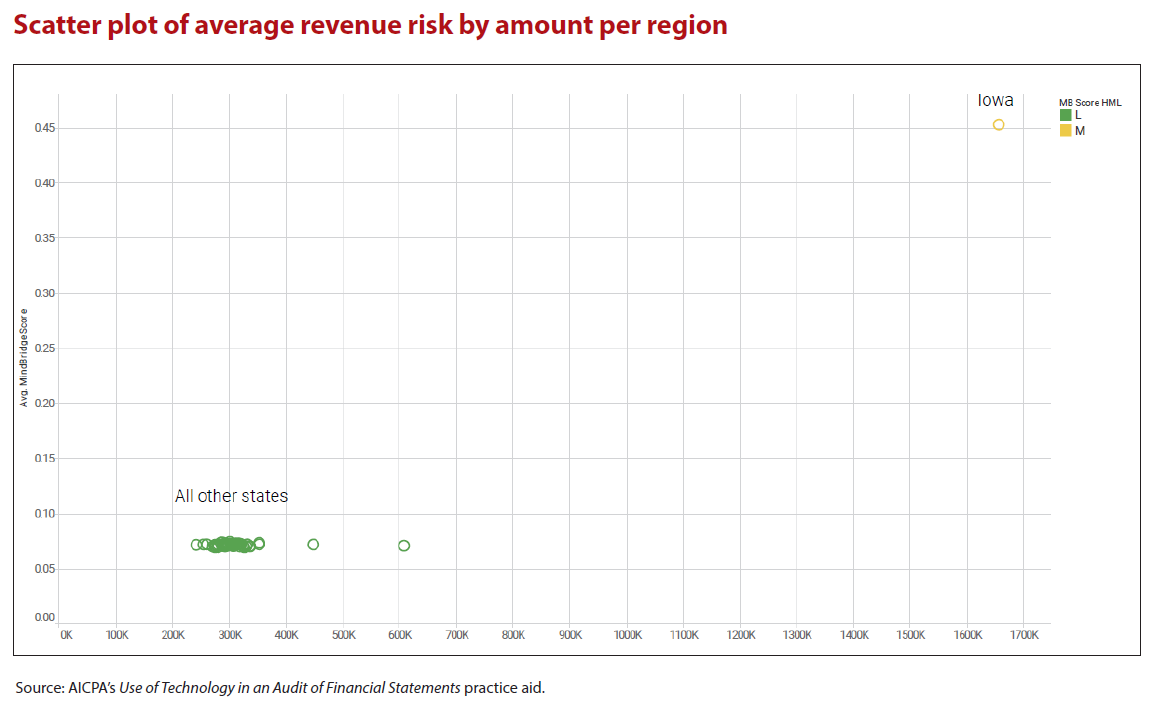The height and width of the screenshot is (724, 1149).
Task: Click the green L legend swatch
Action: 1066,116
